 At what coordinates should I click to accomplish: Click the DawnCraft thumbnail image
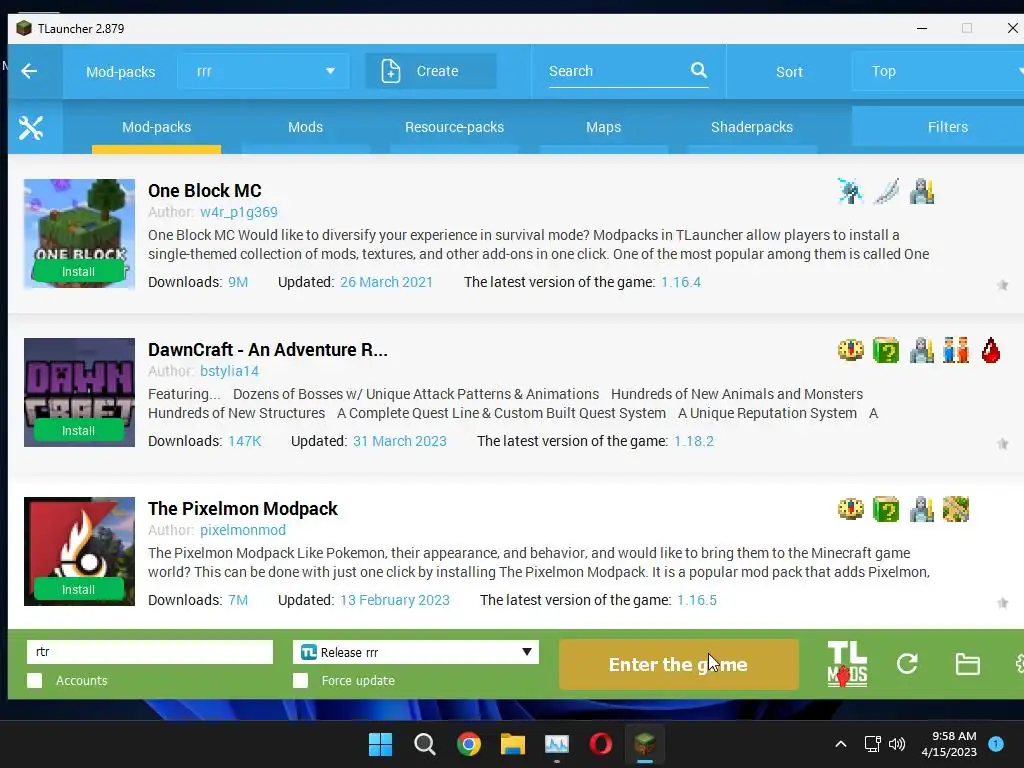point(79,392)
